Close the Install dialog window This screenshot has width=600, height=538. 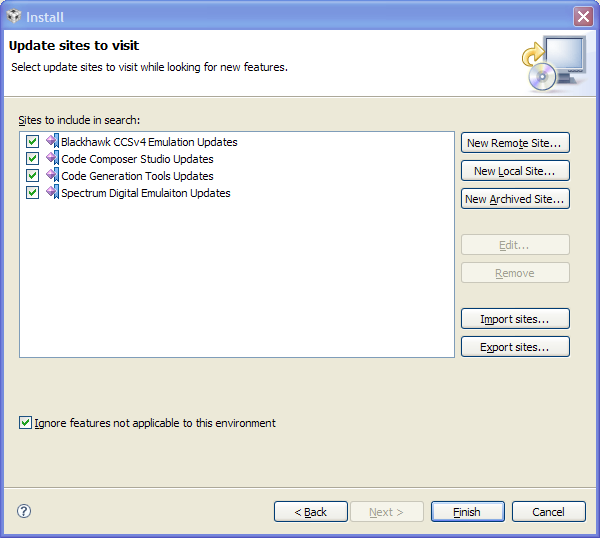[583, 16]
